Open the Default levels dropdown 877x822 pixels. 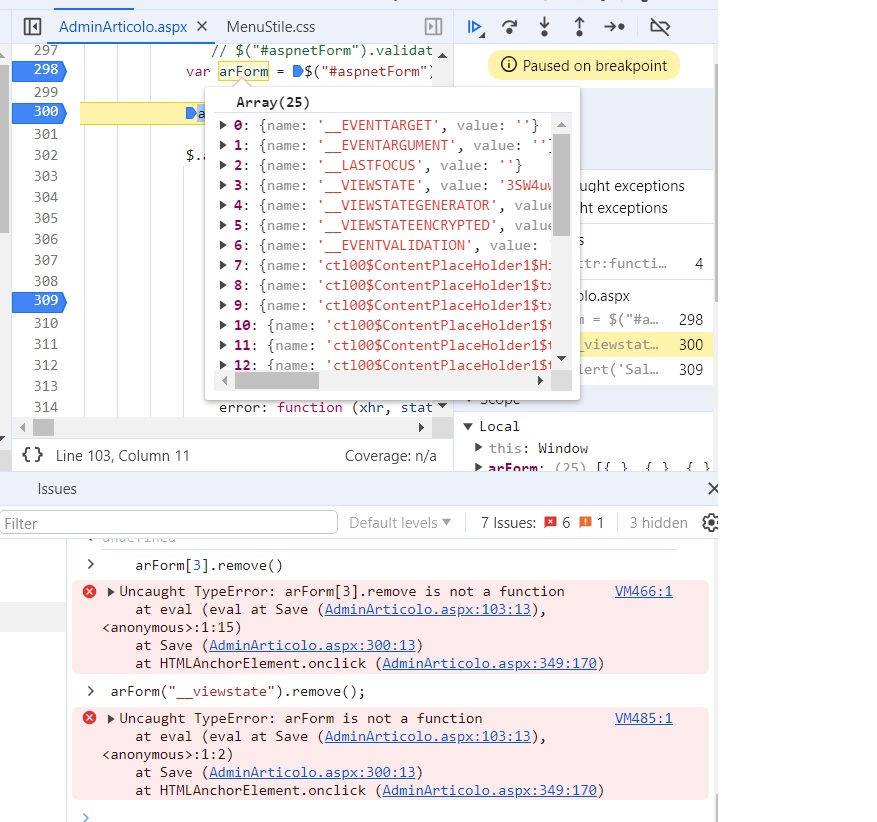pyautogui.click(x=400, y=523)
